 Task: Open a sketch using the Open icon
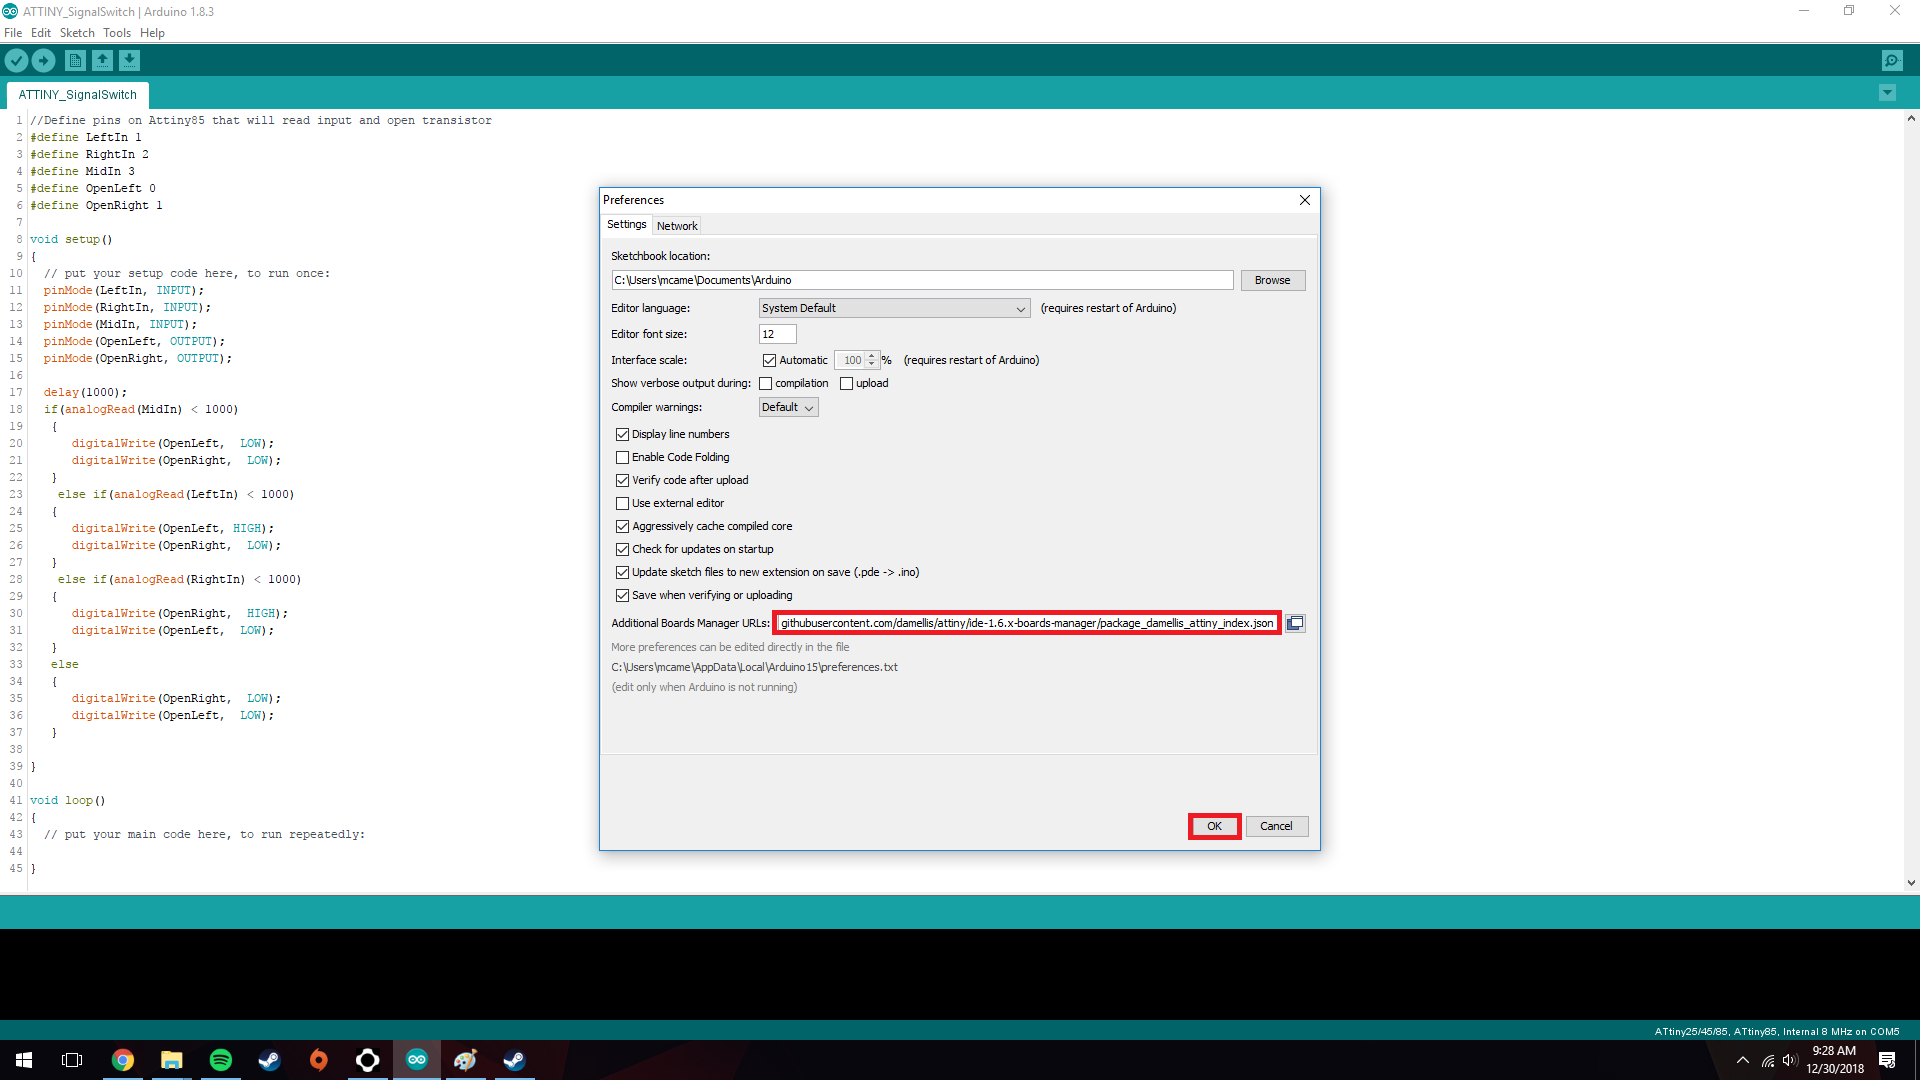(x=102, y=61)
